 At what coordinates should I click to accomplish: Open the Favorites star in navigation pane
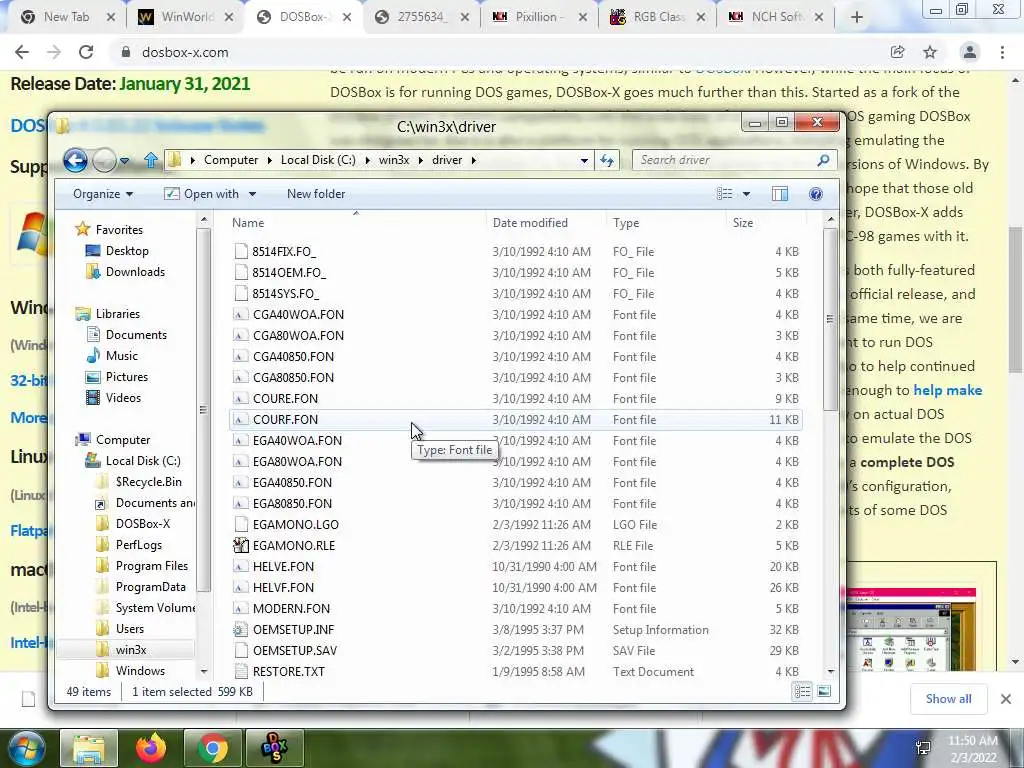82,229
